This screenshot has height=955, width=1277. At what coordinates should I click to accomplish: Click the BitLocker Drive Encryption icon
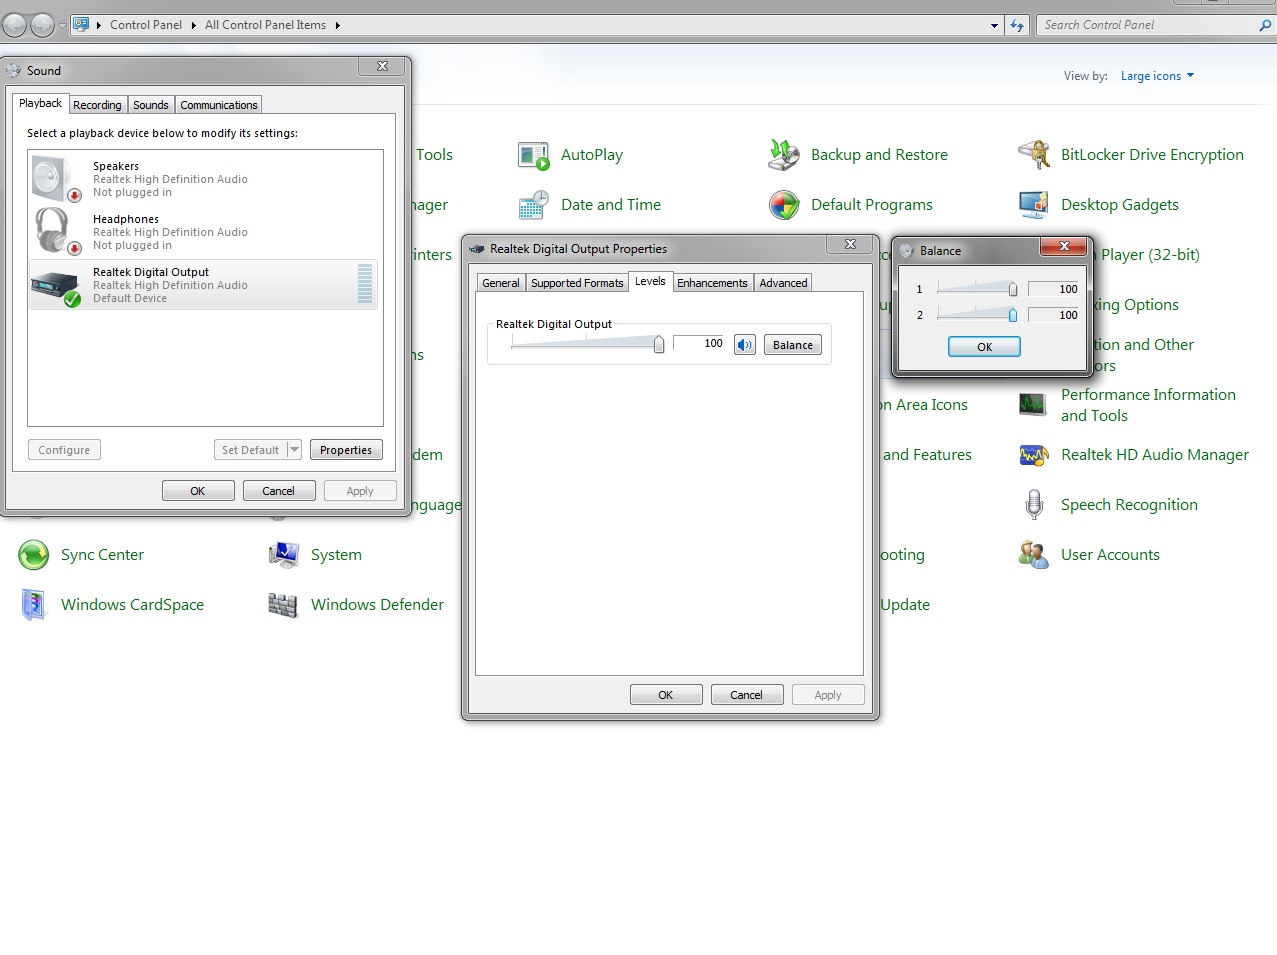click(x=1034, y=155)
